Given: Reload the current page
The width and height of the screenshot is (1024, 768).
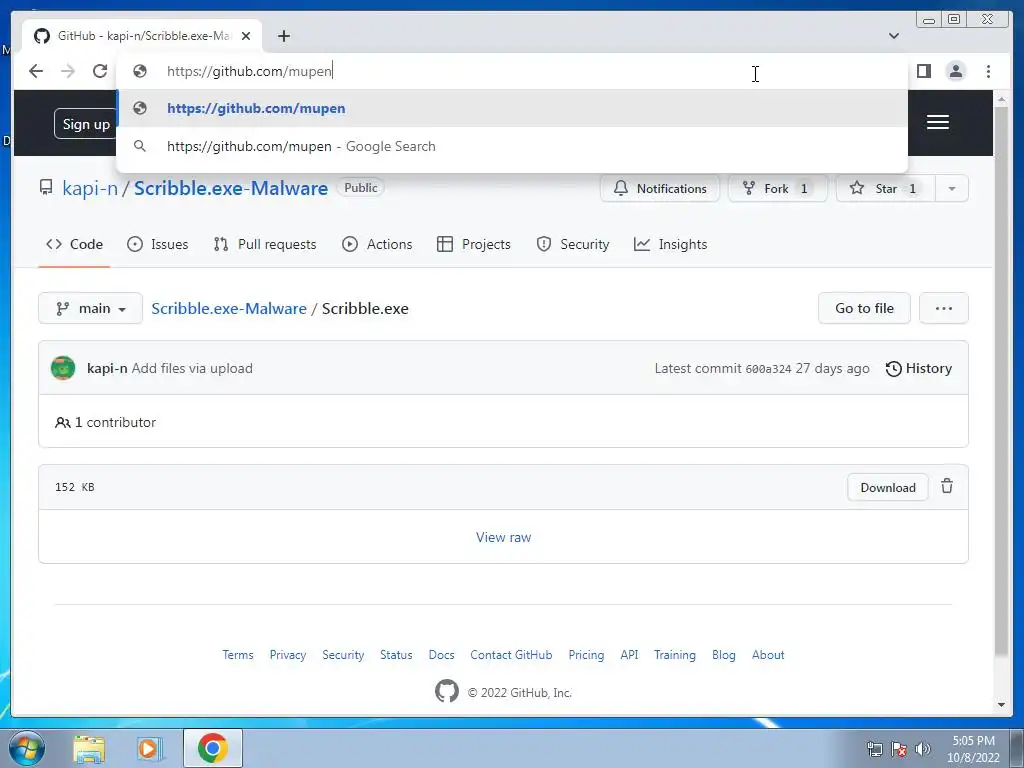Looking at the screenshot, I should [100, 71].
